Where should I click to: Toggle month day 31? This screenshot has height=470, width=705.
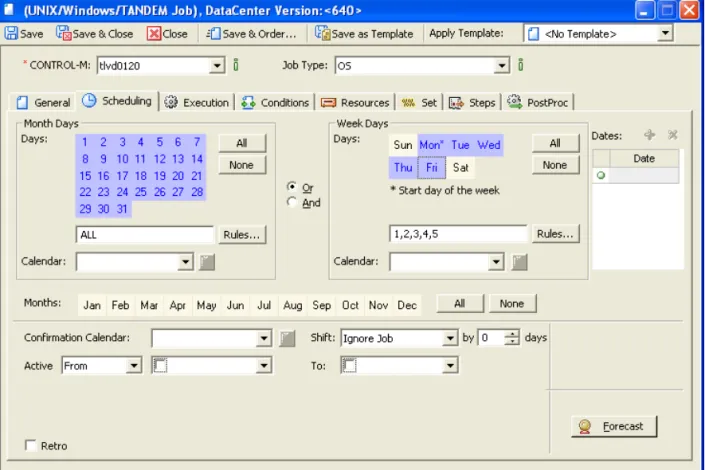(x=122, y=209)
